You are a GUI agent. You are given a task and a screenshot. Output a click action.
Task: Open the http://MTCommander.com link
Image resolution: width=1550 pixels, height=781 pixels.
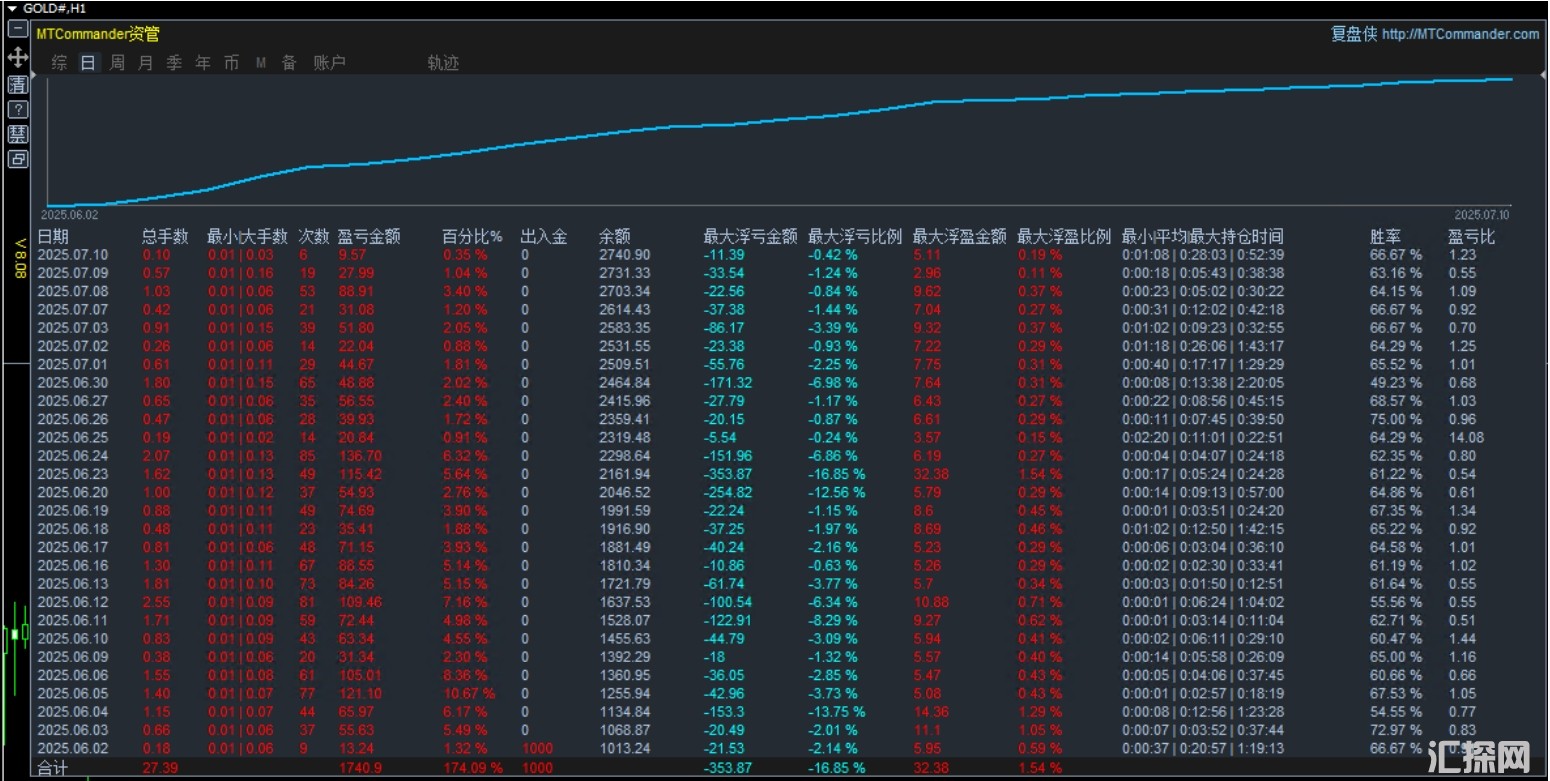(x=1460, y=34)
